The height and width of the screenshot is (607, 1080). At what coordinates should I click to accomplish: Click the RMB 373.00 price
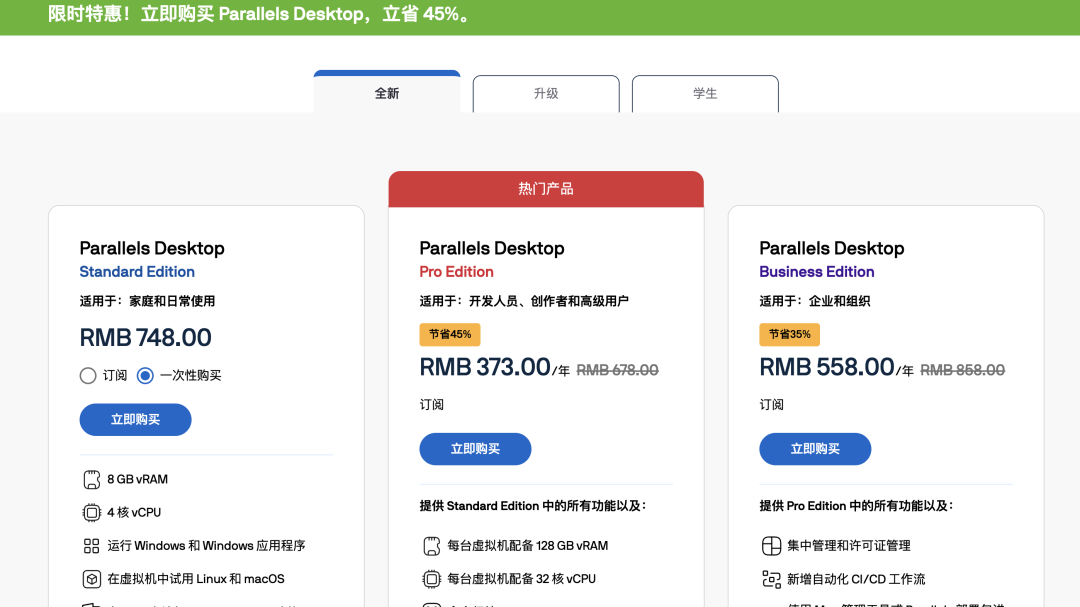click(x=485, y=367)
